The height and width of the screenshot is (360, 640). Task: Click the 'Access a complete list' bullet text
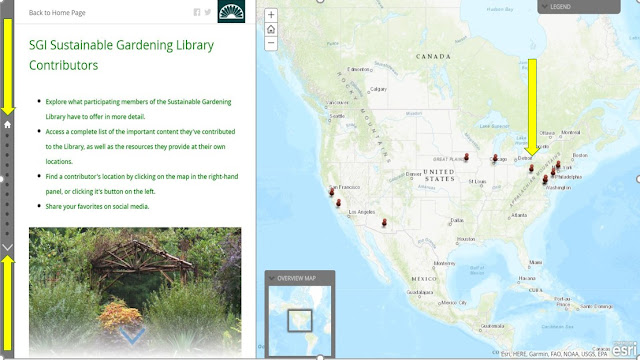[x=140, y=146]
